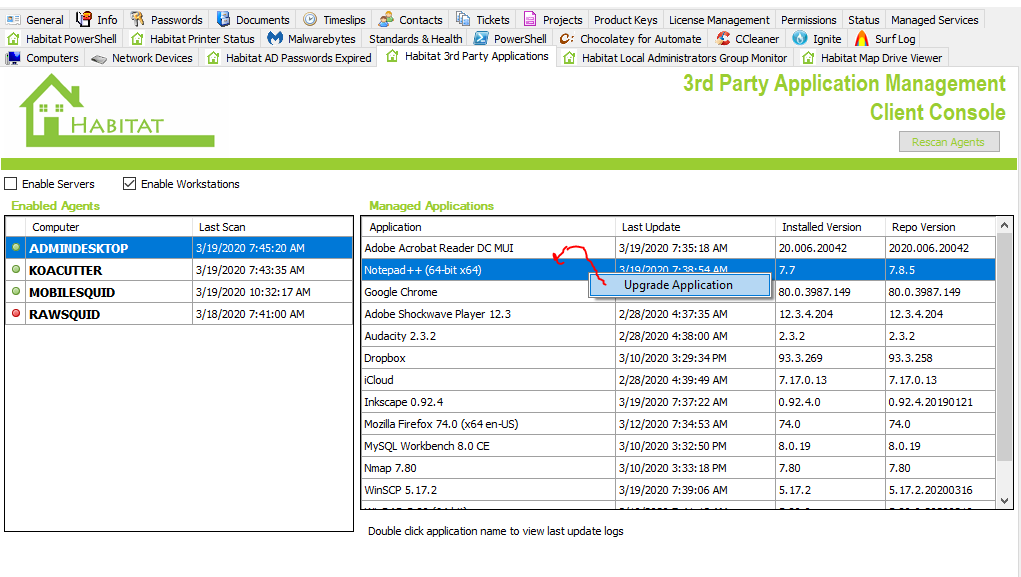Click the Surf Log flame icon
Viewport: 1021px width, 577px height.
862,39
